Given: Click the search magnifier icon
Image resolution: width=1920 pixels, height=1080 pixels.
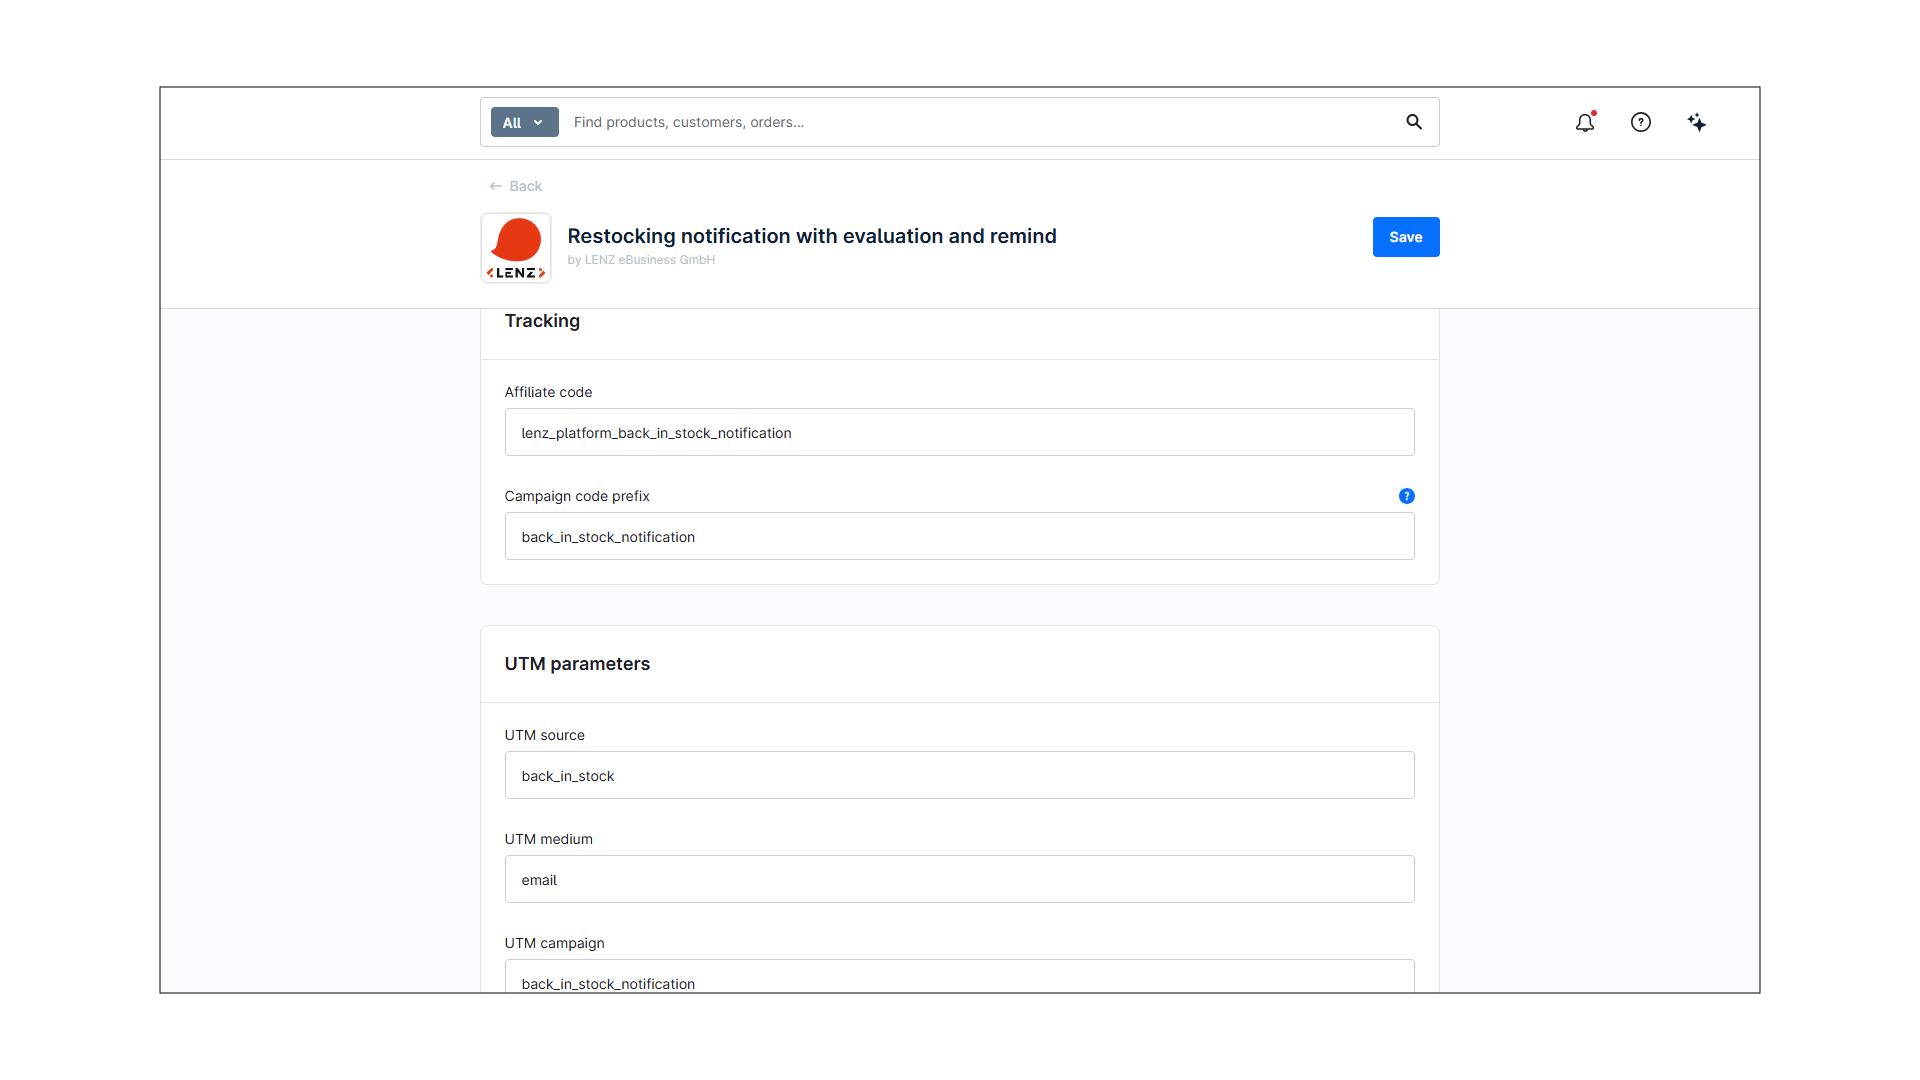Looking at the screenshot, I should pyautogui.click(x=1414, y=122).
